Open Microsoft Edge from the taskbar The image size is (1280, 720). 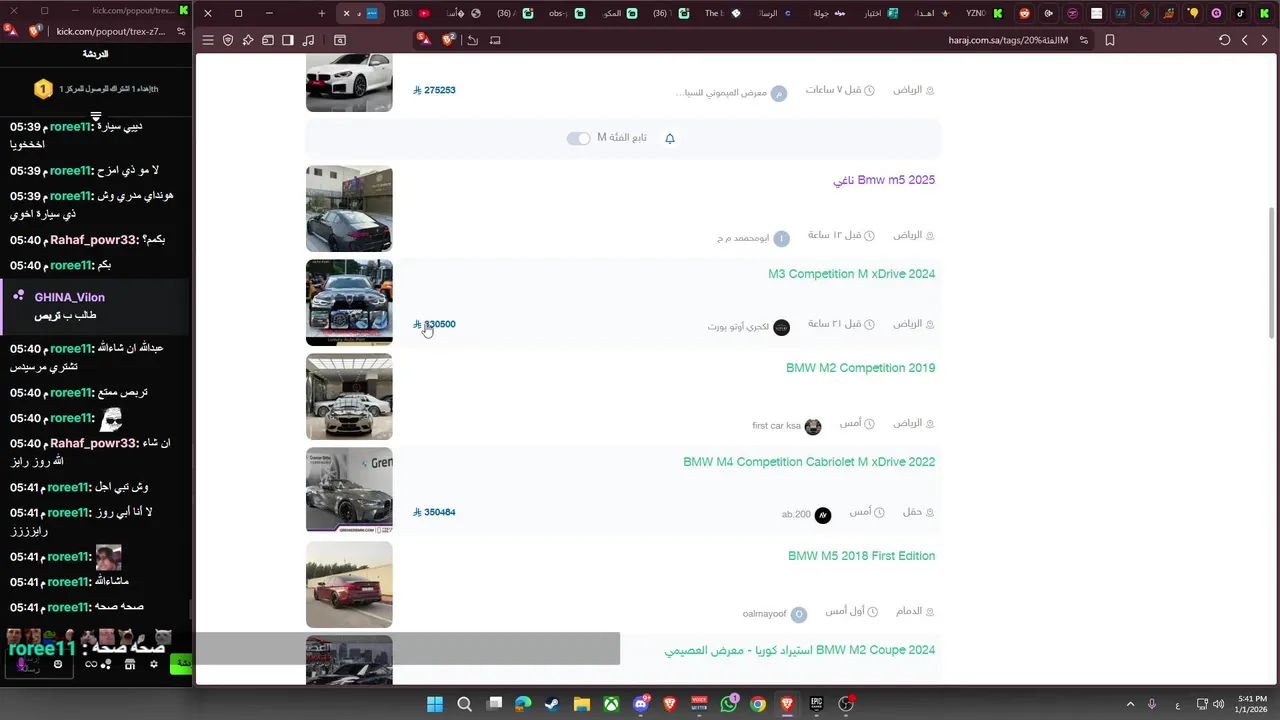[523, 704]
